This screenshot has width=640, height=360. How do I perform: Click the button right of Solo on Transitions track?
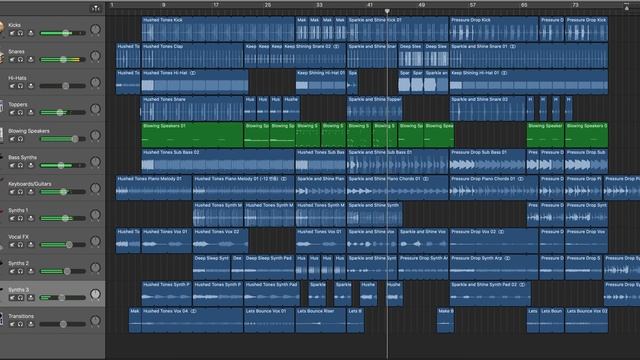click(31, 324)
